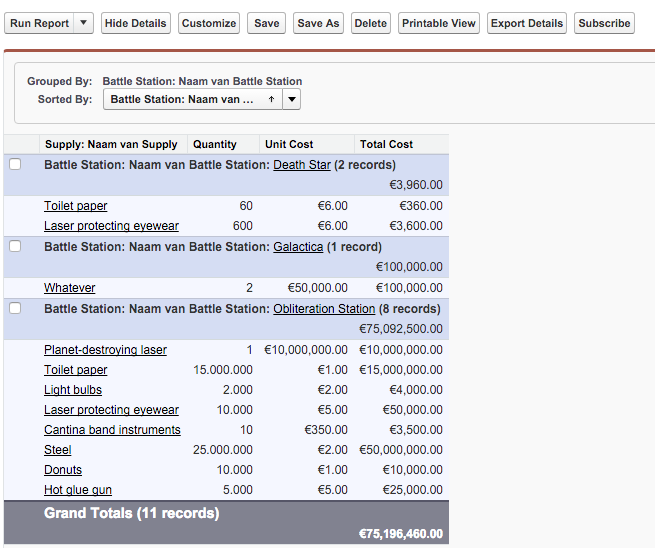Open the Death Star link
Viewport: 655px width, 548px height.
point(302,165)
